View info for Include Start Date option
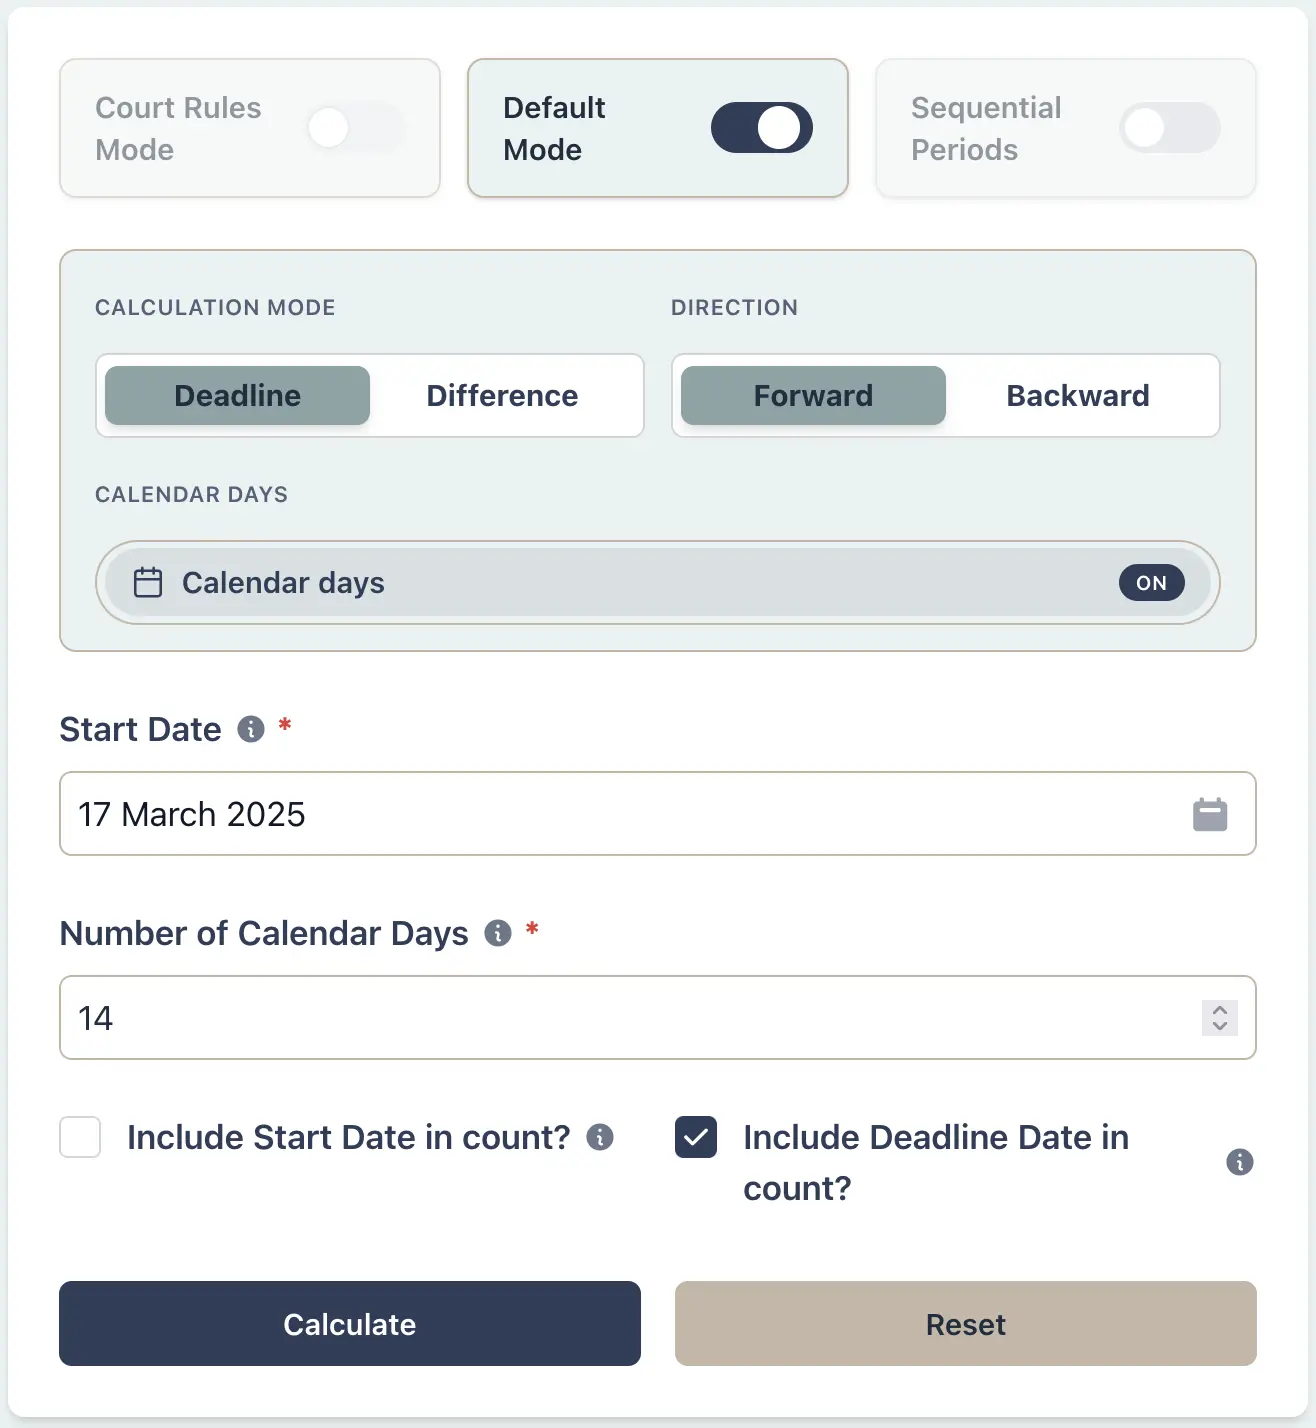1316x1428 pixels. click(x=600, y=1137)
